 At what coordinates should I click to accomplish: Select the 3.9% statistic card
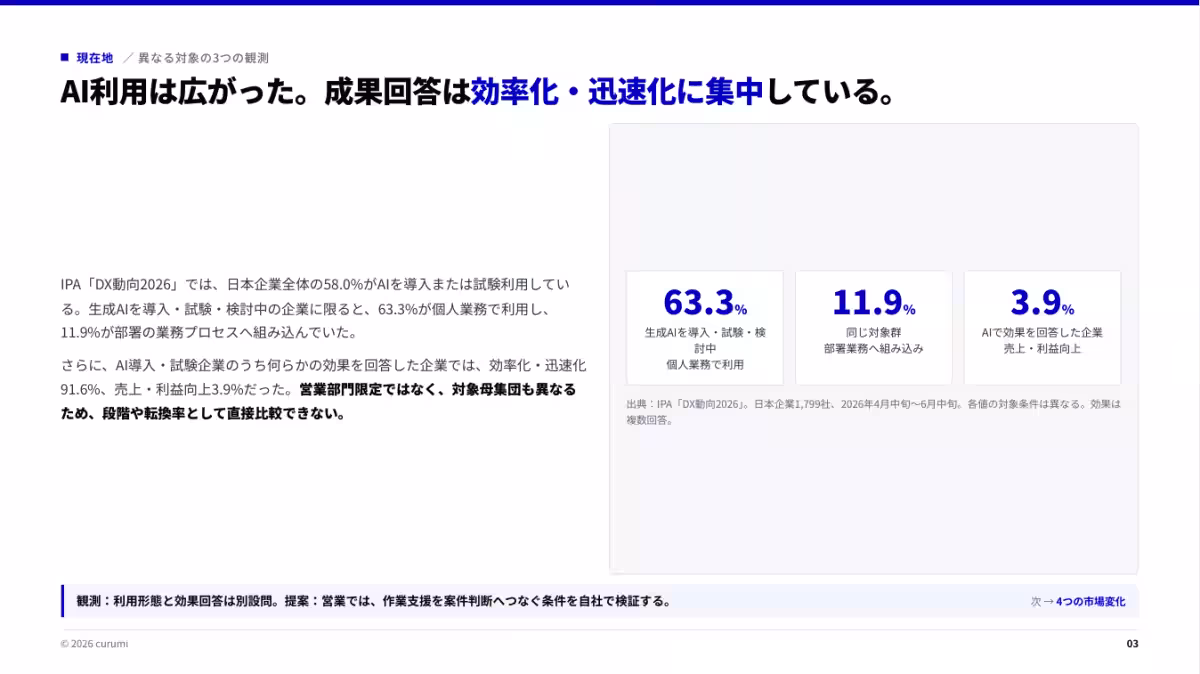coord(1042,328)
